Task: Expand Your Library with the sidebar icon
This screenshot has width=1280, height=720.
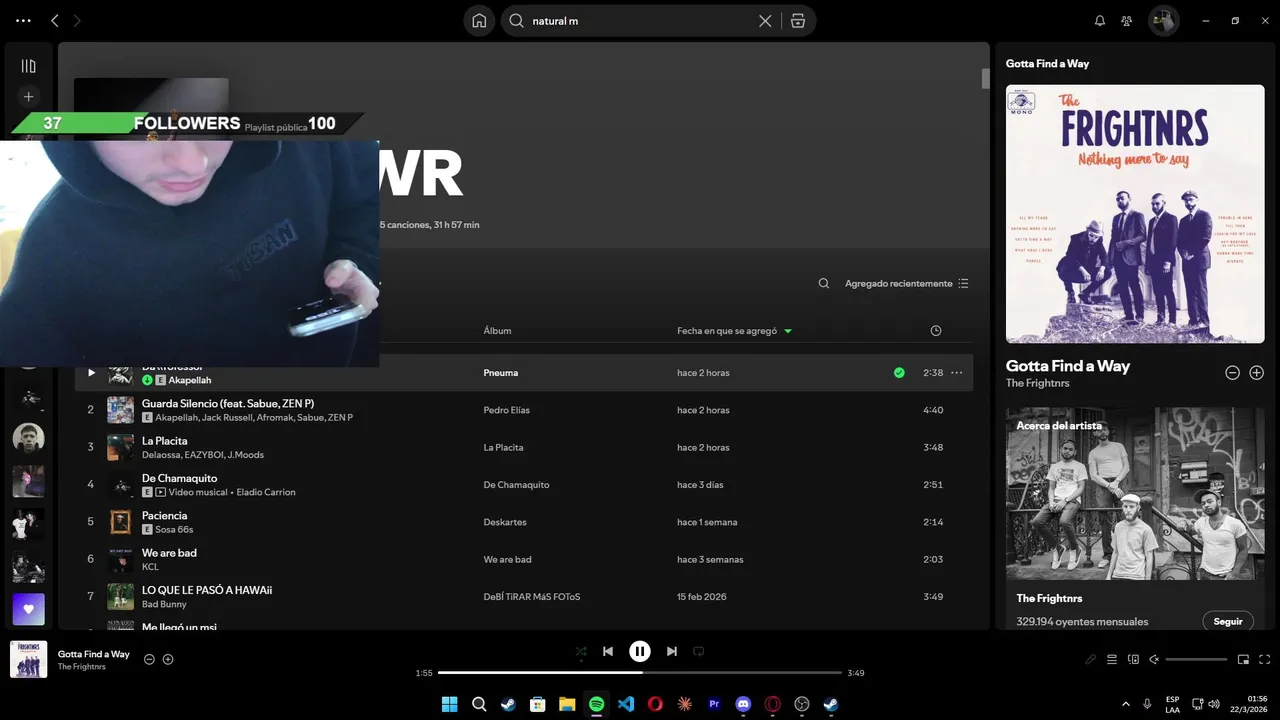Action: click(28, 66)
